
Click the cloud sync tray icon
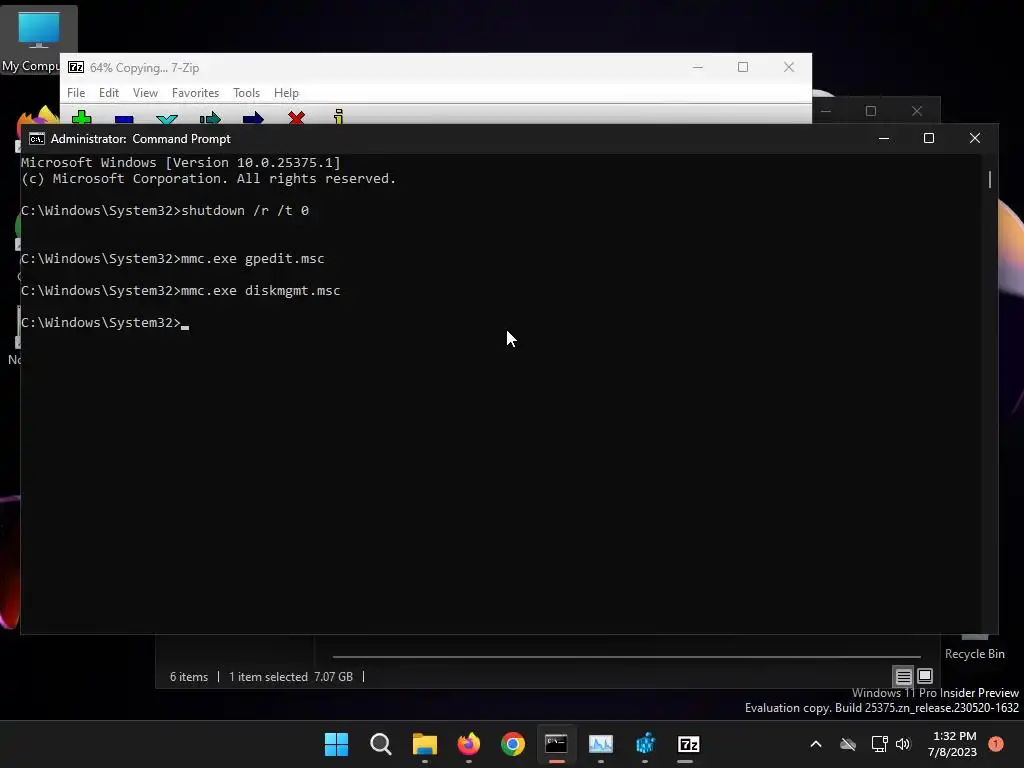pyautogui.click(x=848, y=744)
